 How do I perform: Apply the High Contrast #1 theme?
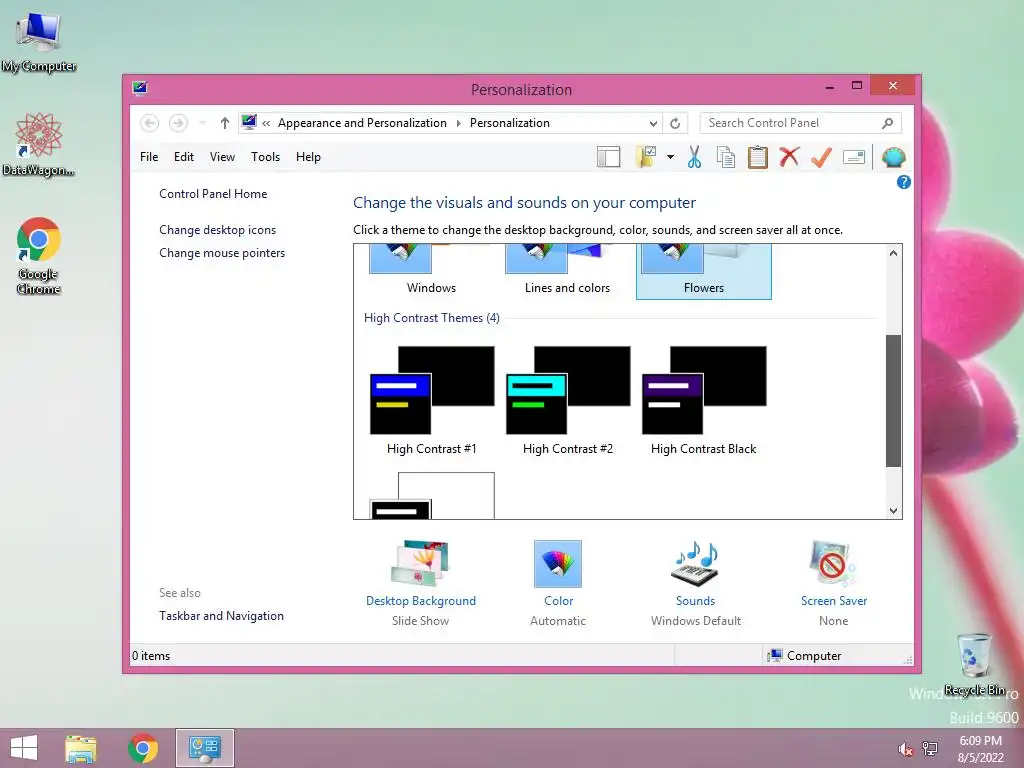point(432,401)
